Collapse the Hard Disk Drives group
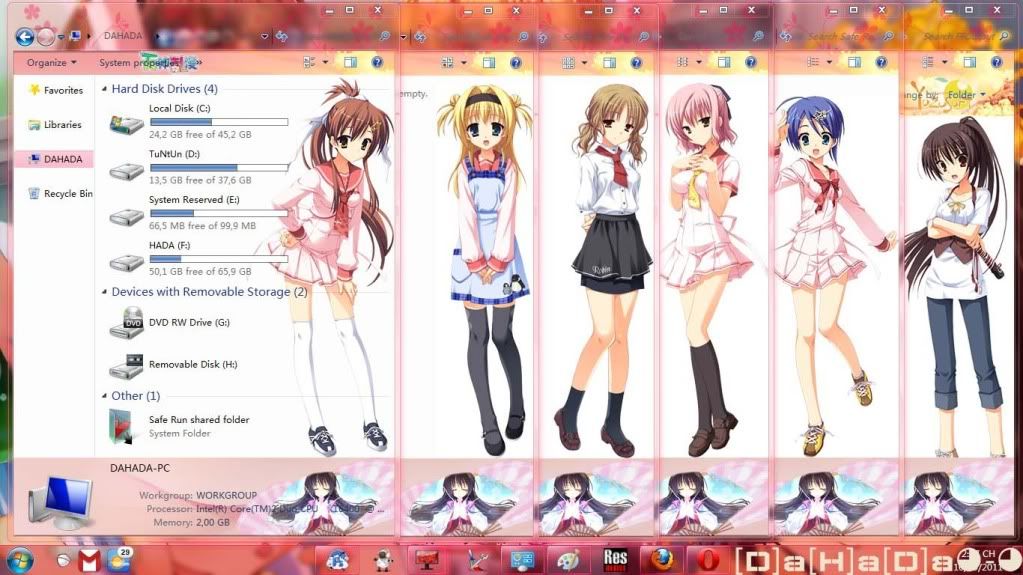The image size is (1023, 575). tap(104, 89)
